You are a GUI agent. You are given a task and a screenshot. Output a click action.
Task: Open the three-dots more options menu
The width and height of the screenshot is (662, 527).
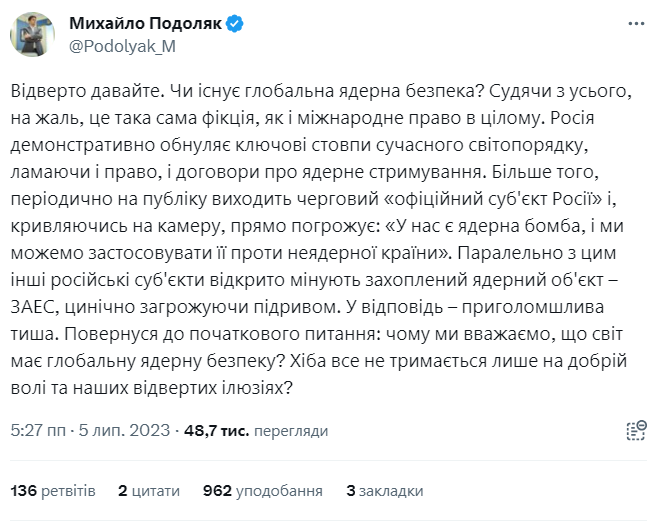point(635,23)
